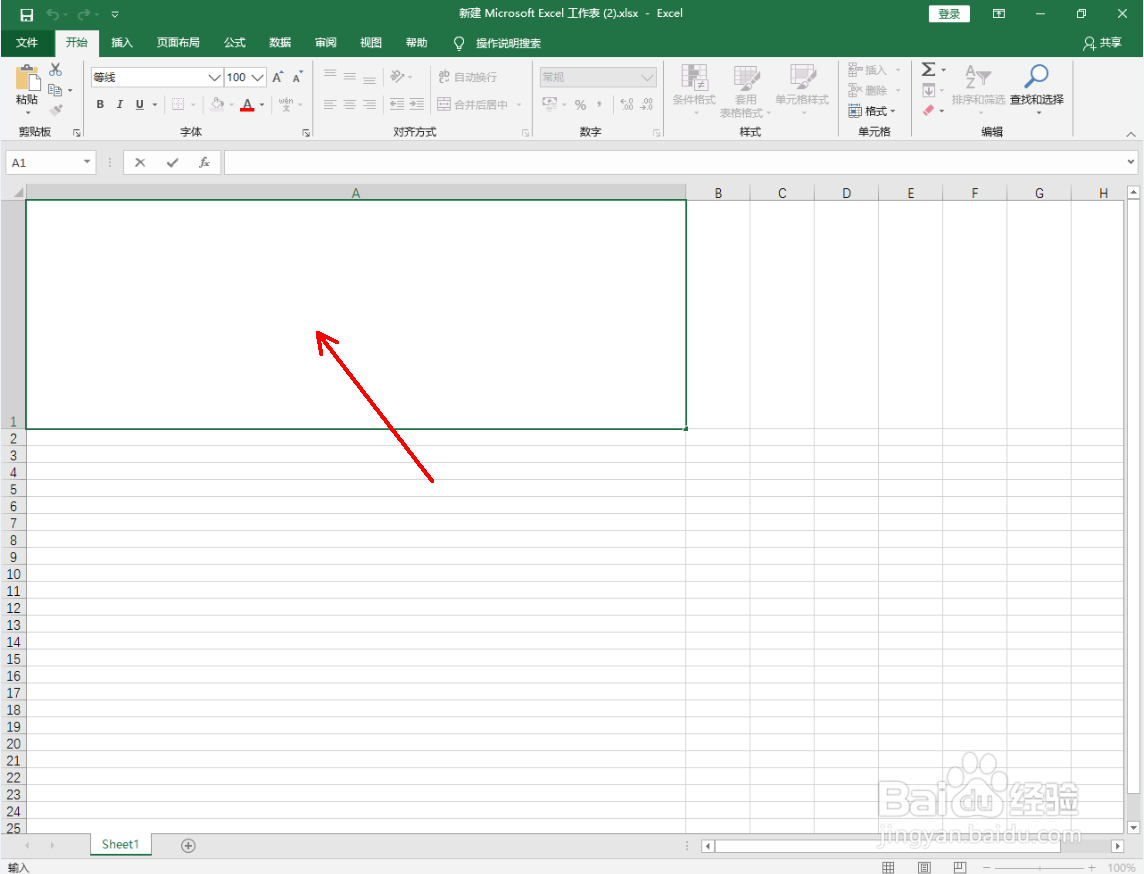Toggle align right icon
This screenshot has width=1144, height=874.
(369, 104)
